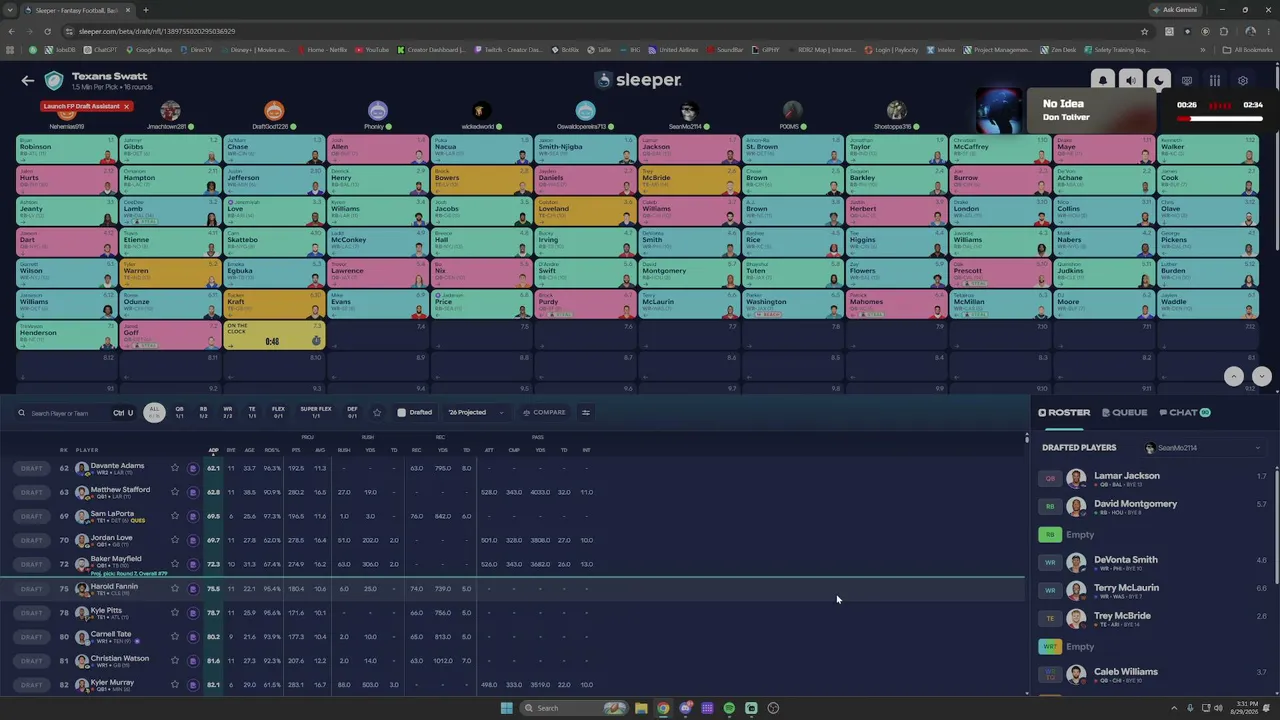Open the purple notes icon for Kyler Murray
1280x720 pixels.
(x=193, y=685)
